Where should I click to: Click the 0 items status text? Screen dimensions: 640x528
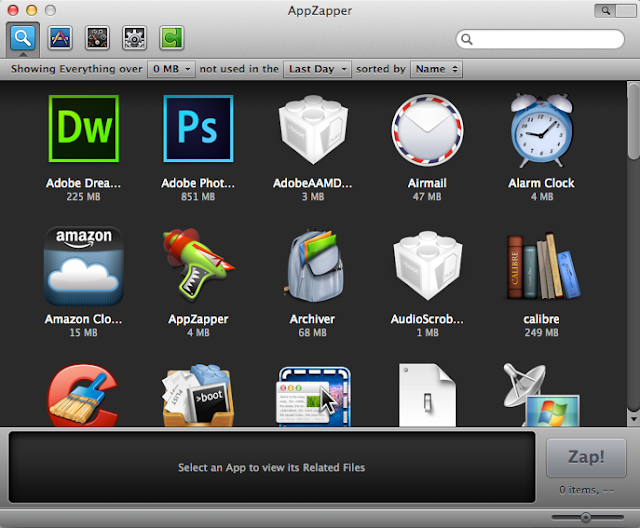point(587,490)
